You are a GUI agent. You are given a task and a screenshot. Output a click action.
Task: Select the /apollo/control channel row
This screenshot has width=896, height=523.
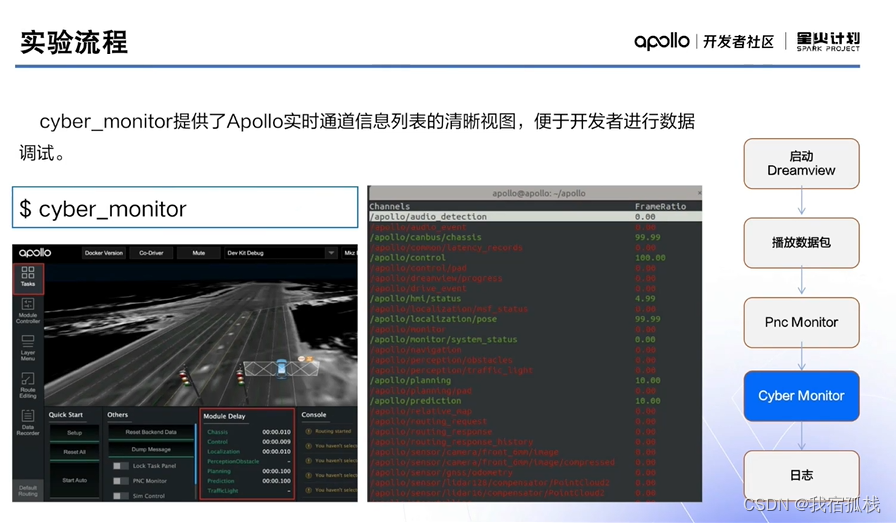(x=535, y=258)
